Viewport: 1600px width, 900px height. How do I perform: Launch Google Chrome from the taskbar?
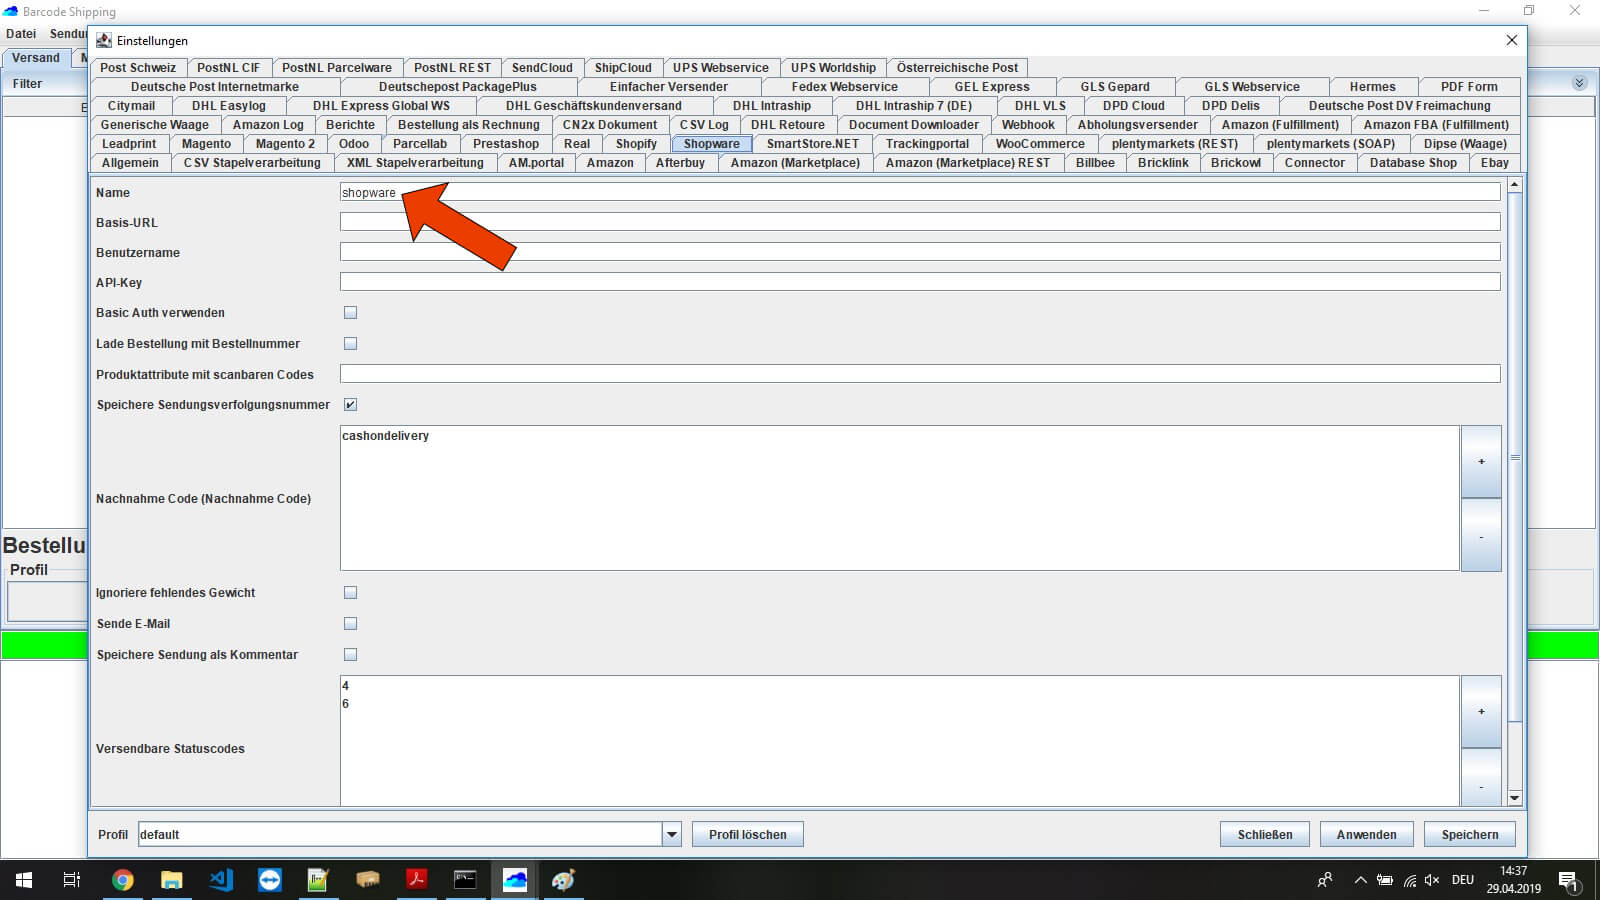coord(122,880)
